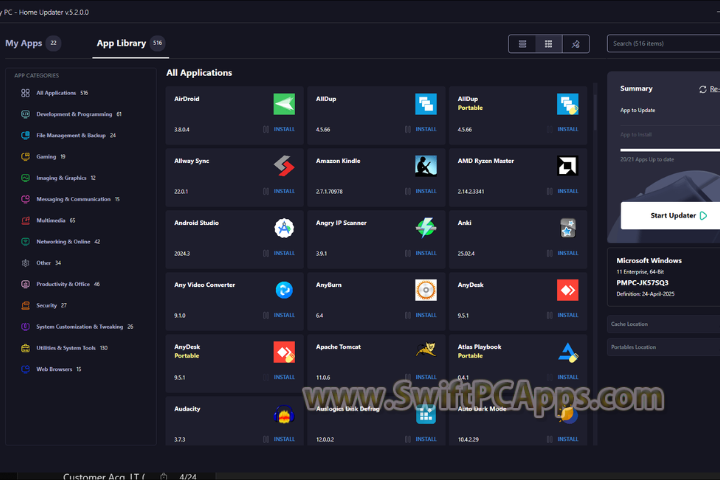Click the Angry IP Scanner icon
The image size is (720, 480).
[426, 228]
